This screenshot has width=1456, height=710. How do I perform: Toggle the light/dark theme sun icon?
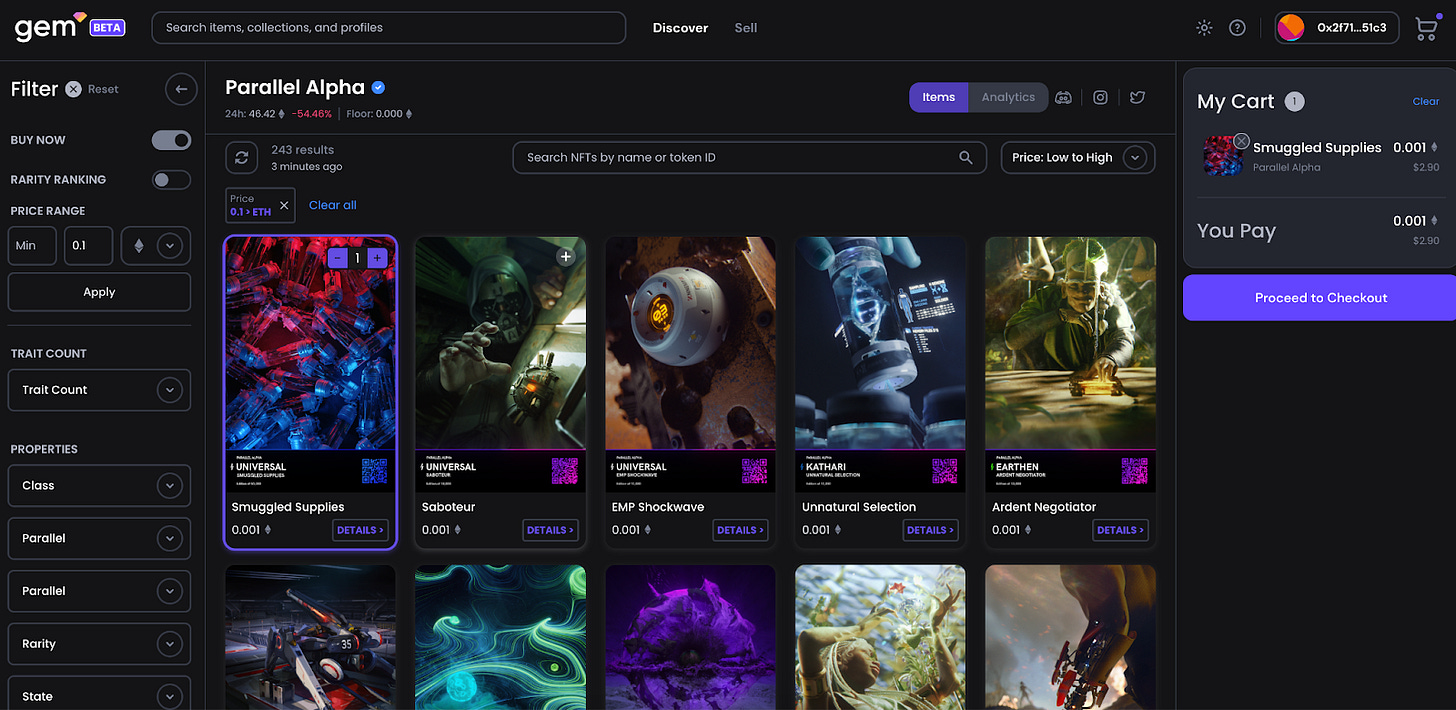coord(1204,28)
